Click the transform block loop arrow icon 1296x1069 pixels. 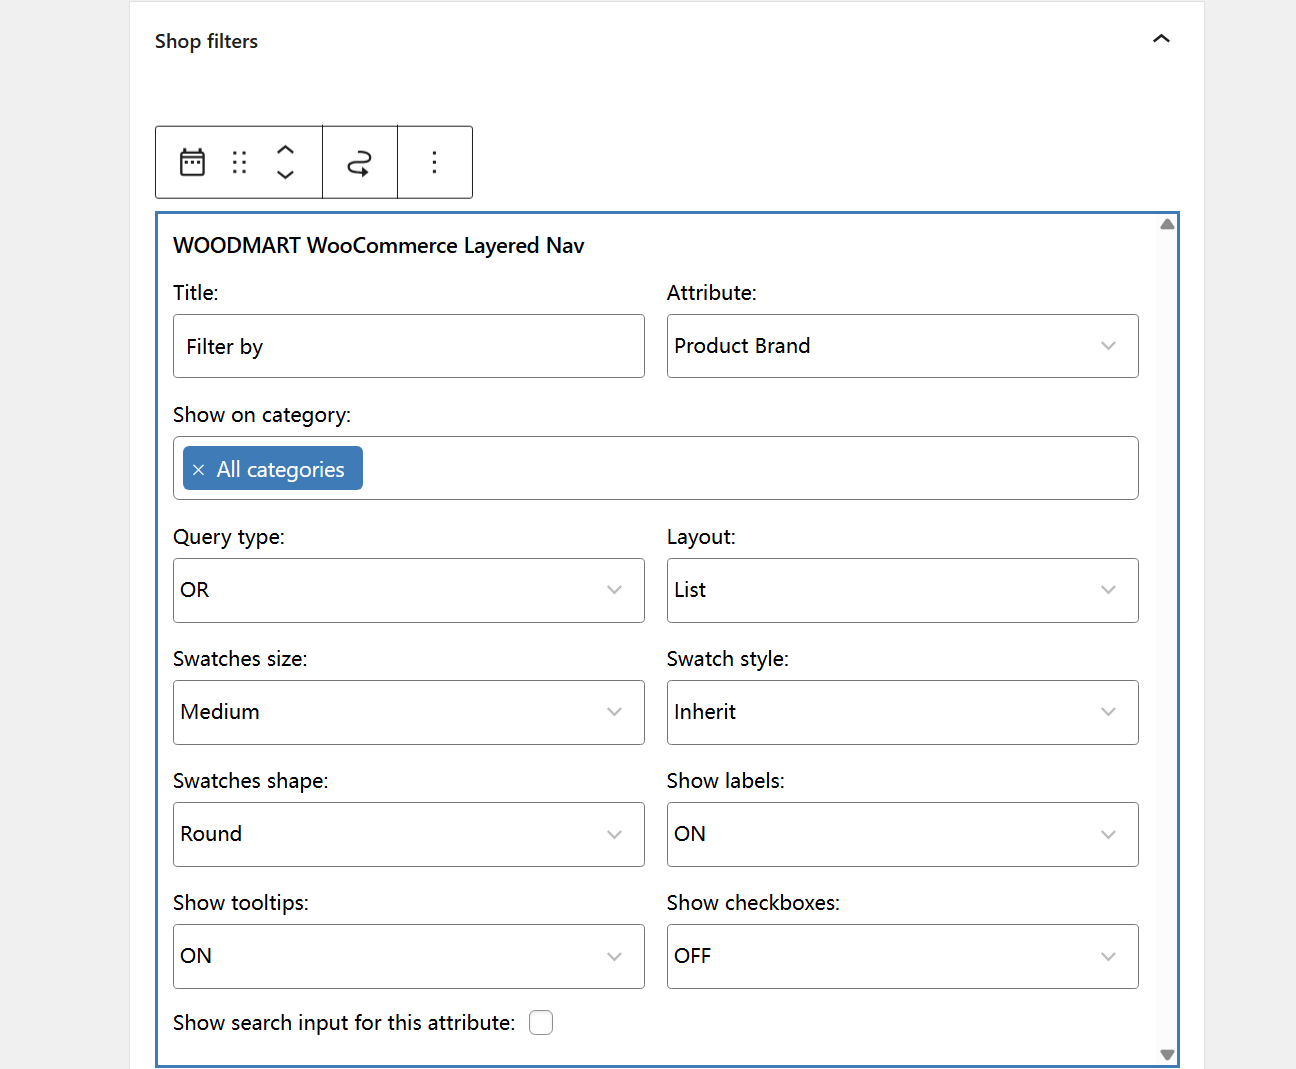[360, 163]
